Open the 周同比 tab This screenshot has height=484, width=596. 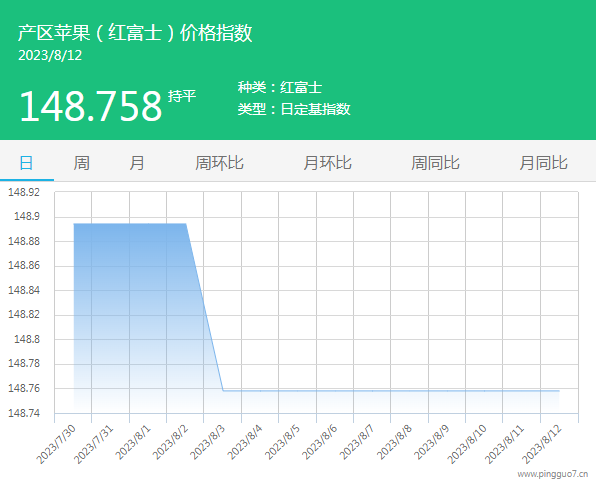click(435, 163)
